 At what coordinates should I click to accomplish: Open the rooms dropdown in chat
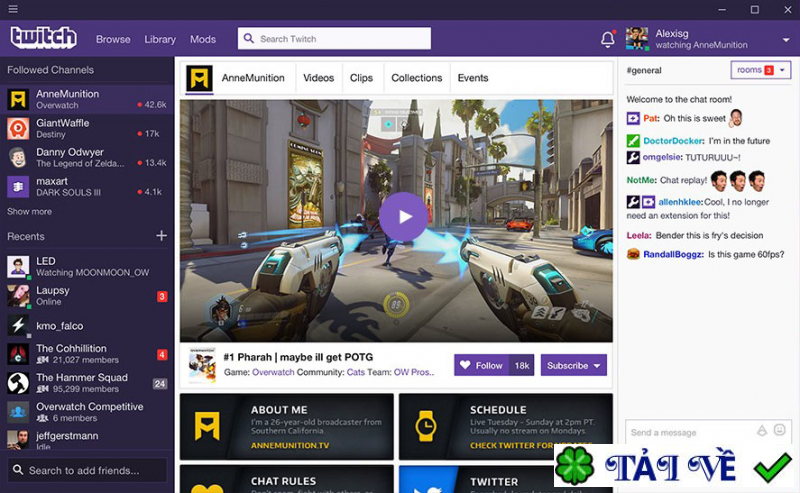point(761,70)
